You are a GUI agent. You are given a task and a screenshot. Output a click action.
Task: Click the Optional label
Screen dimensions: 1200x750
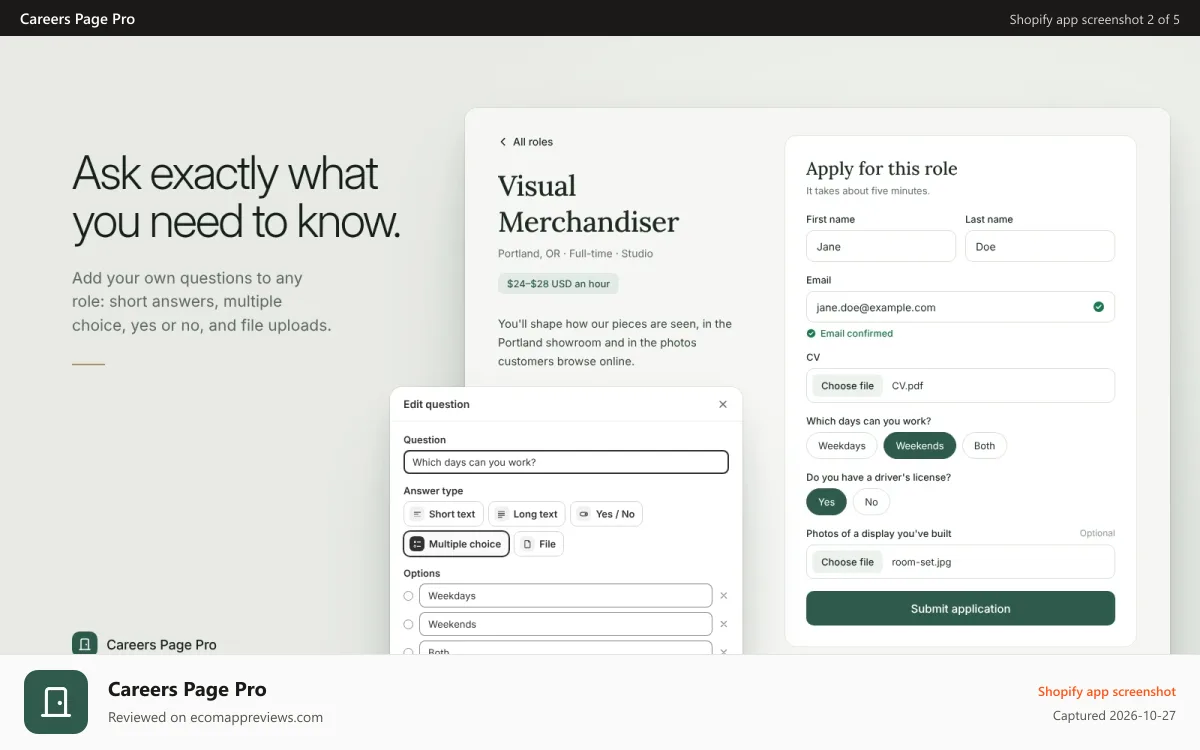[1097, 533]
